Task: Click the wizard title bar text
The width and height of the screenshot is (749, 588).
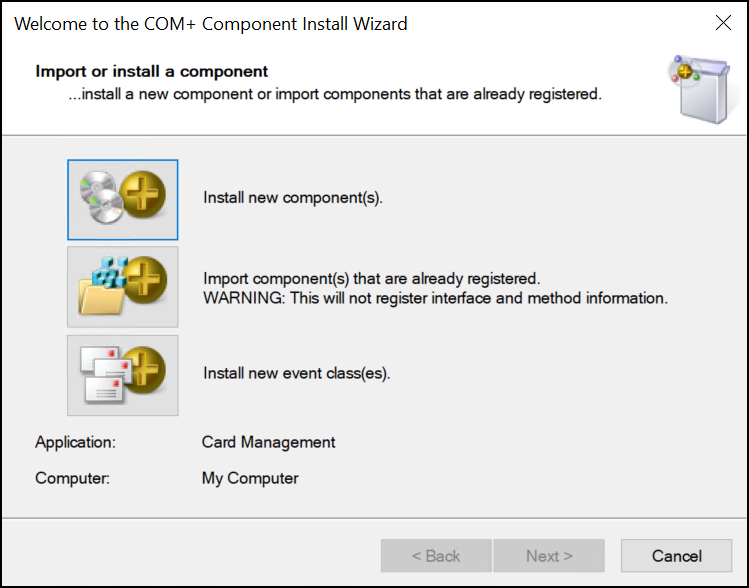Action: pyautogui.click(x=211, y=23)
